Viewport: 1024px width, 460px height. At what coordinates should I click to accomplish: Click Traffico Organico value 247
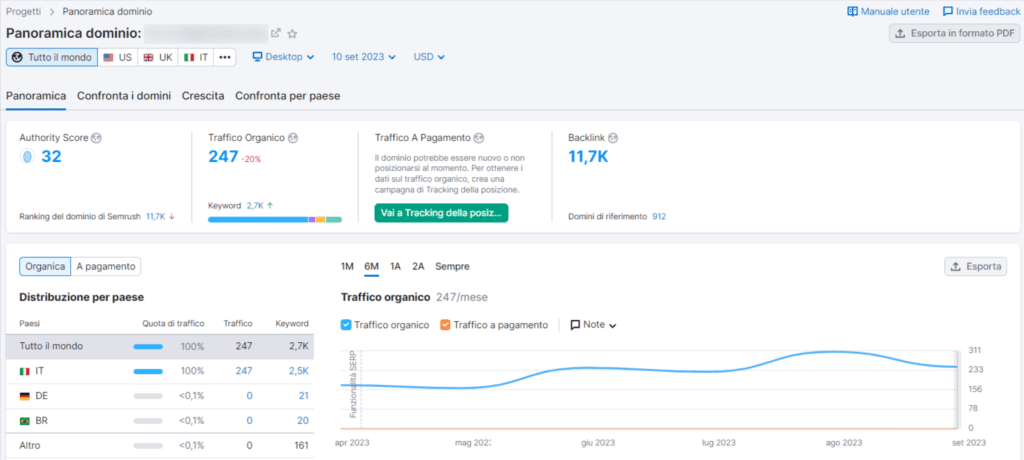[x=223, y=157]
